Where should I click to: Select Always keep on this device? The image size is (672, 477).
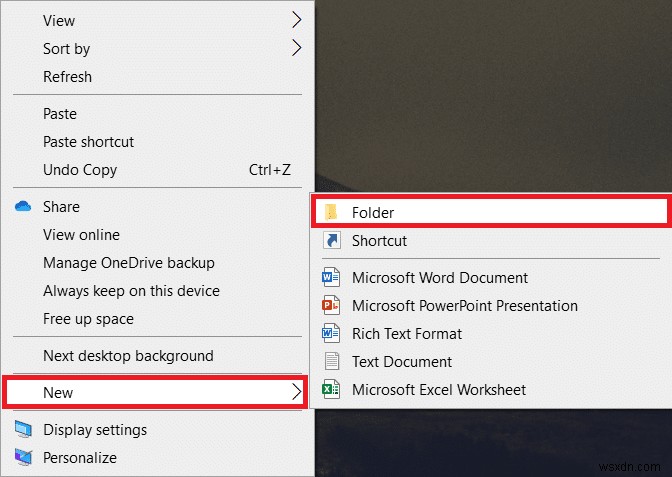[131, 291]
